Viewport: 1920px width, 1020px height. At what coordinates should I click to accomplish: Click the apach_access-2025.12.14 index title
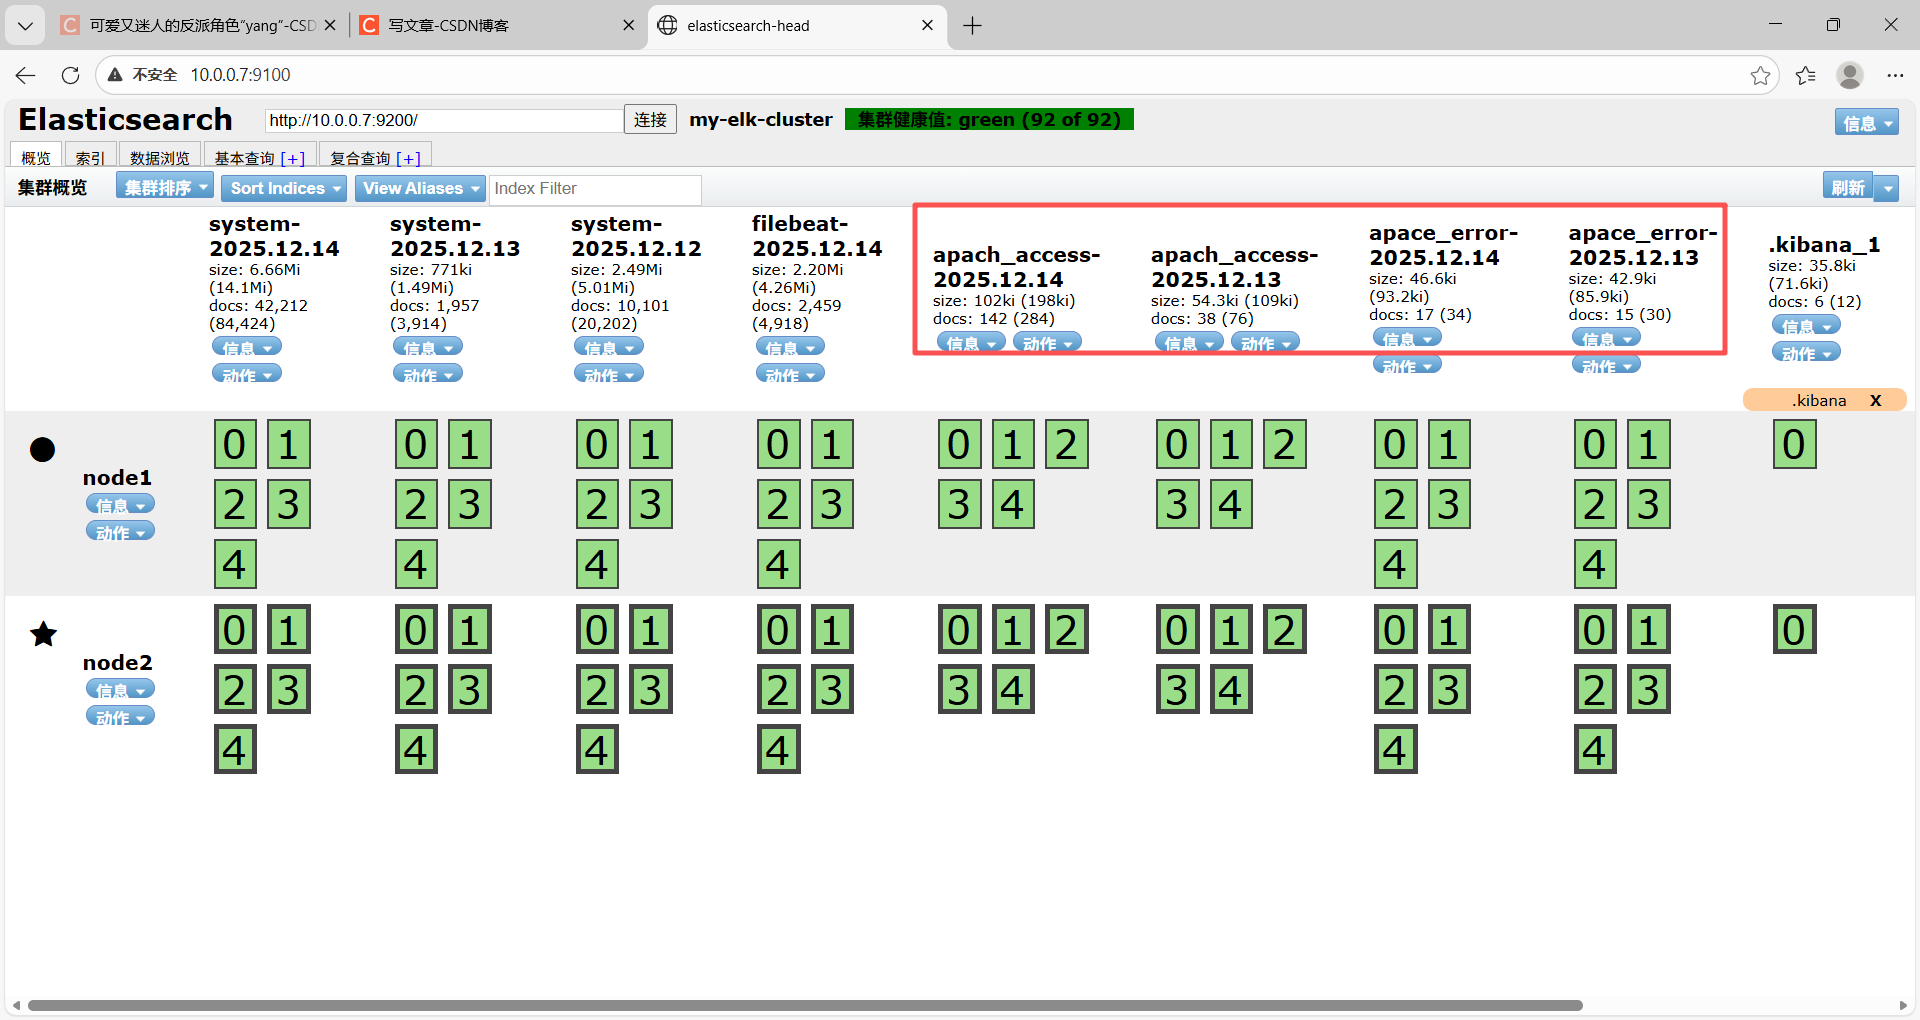click(x=1016, y=267)
